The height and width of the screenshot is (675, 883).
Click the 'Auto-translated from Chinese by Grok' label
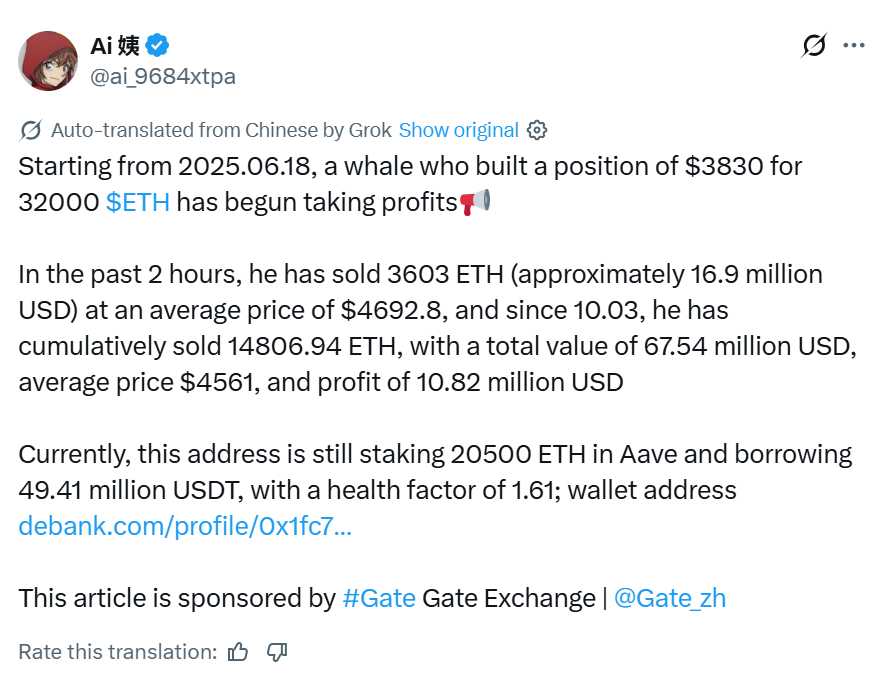(x=220, y=130)
